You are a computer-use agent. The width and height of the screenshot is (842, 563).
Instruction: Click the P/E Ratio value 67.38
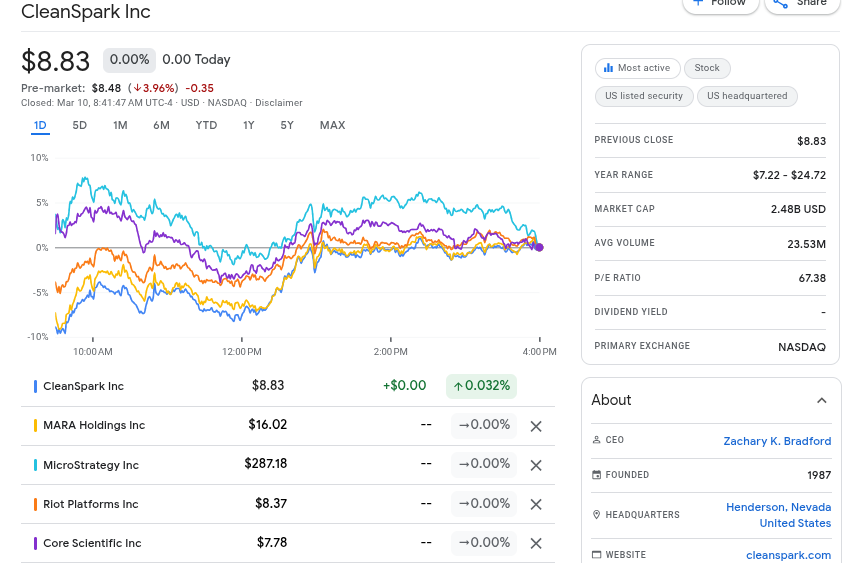(812, 278)
